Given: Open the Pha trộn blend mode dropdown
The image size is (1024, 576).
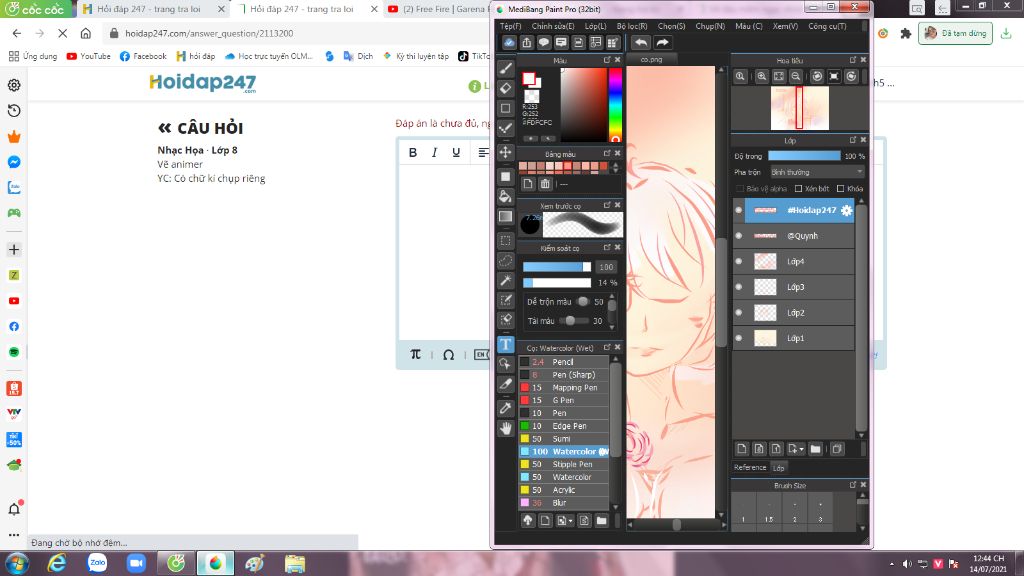Looking at the screenshot, I should pos(817,172).
